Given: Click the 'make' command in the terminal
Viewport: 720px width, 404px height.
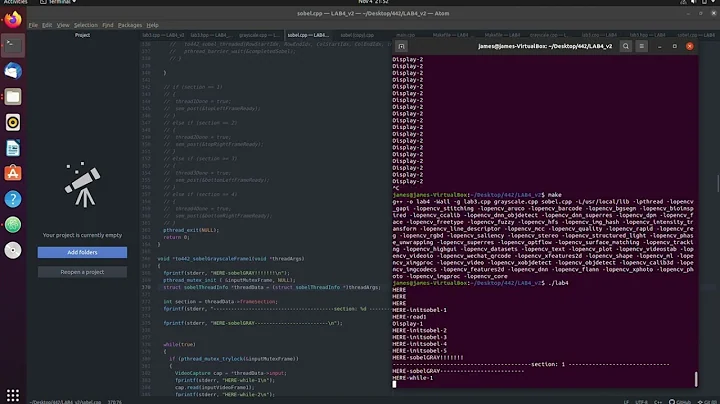Looking at the screenshot, I should (x=554, y=195).
